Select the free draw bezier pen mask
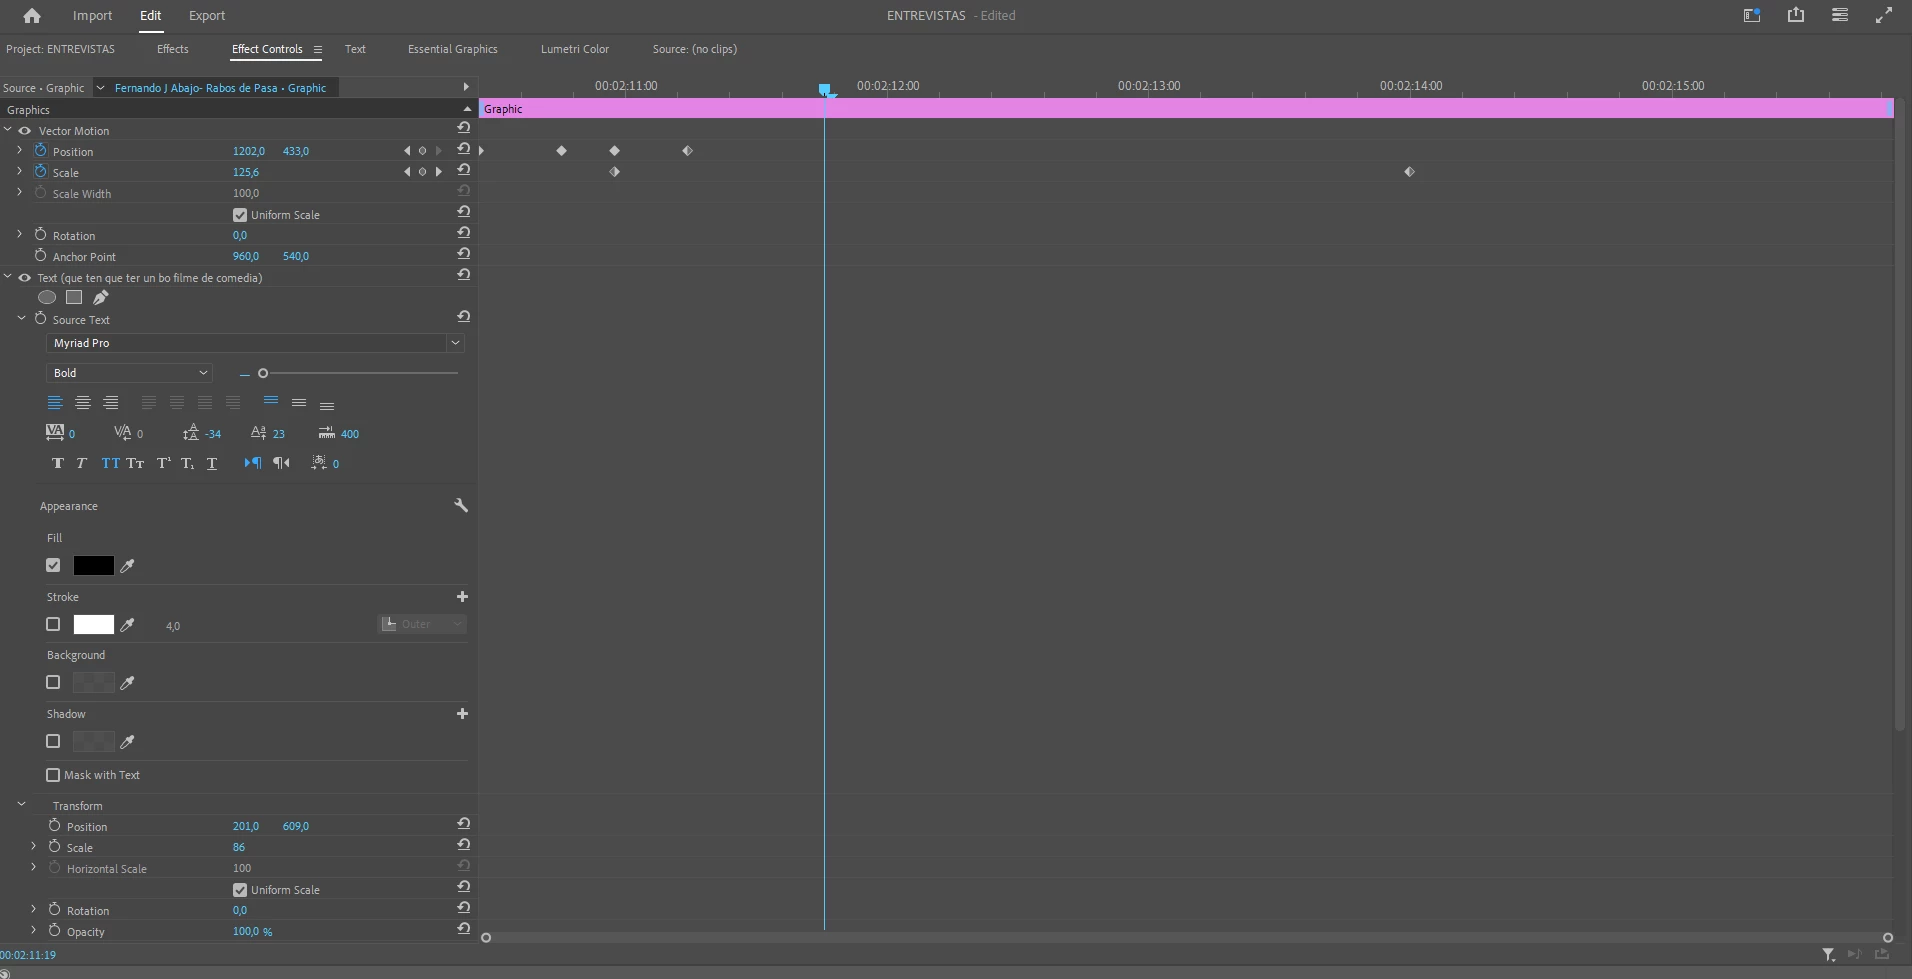1912x979 pixels. [101, 297]
